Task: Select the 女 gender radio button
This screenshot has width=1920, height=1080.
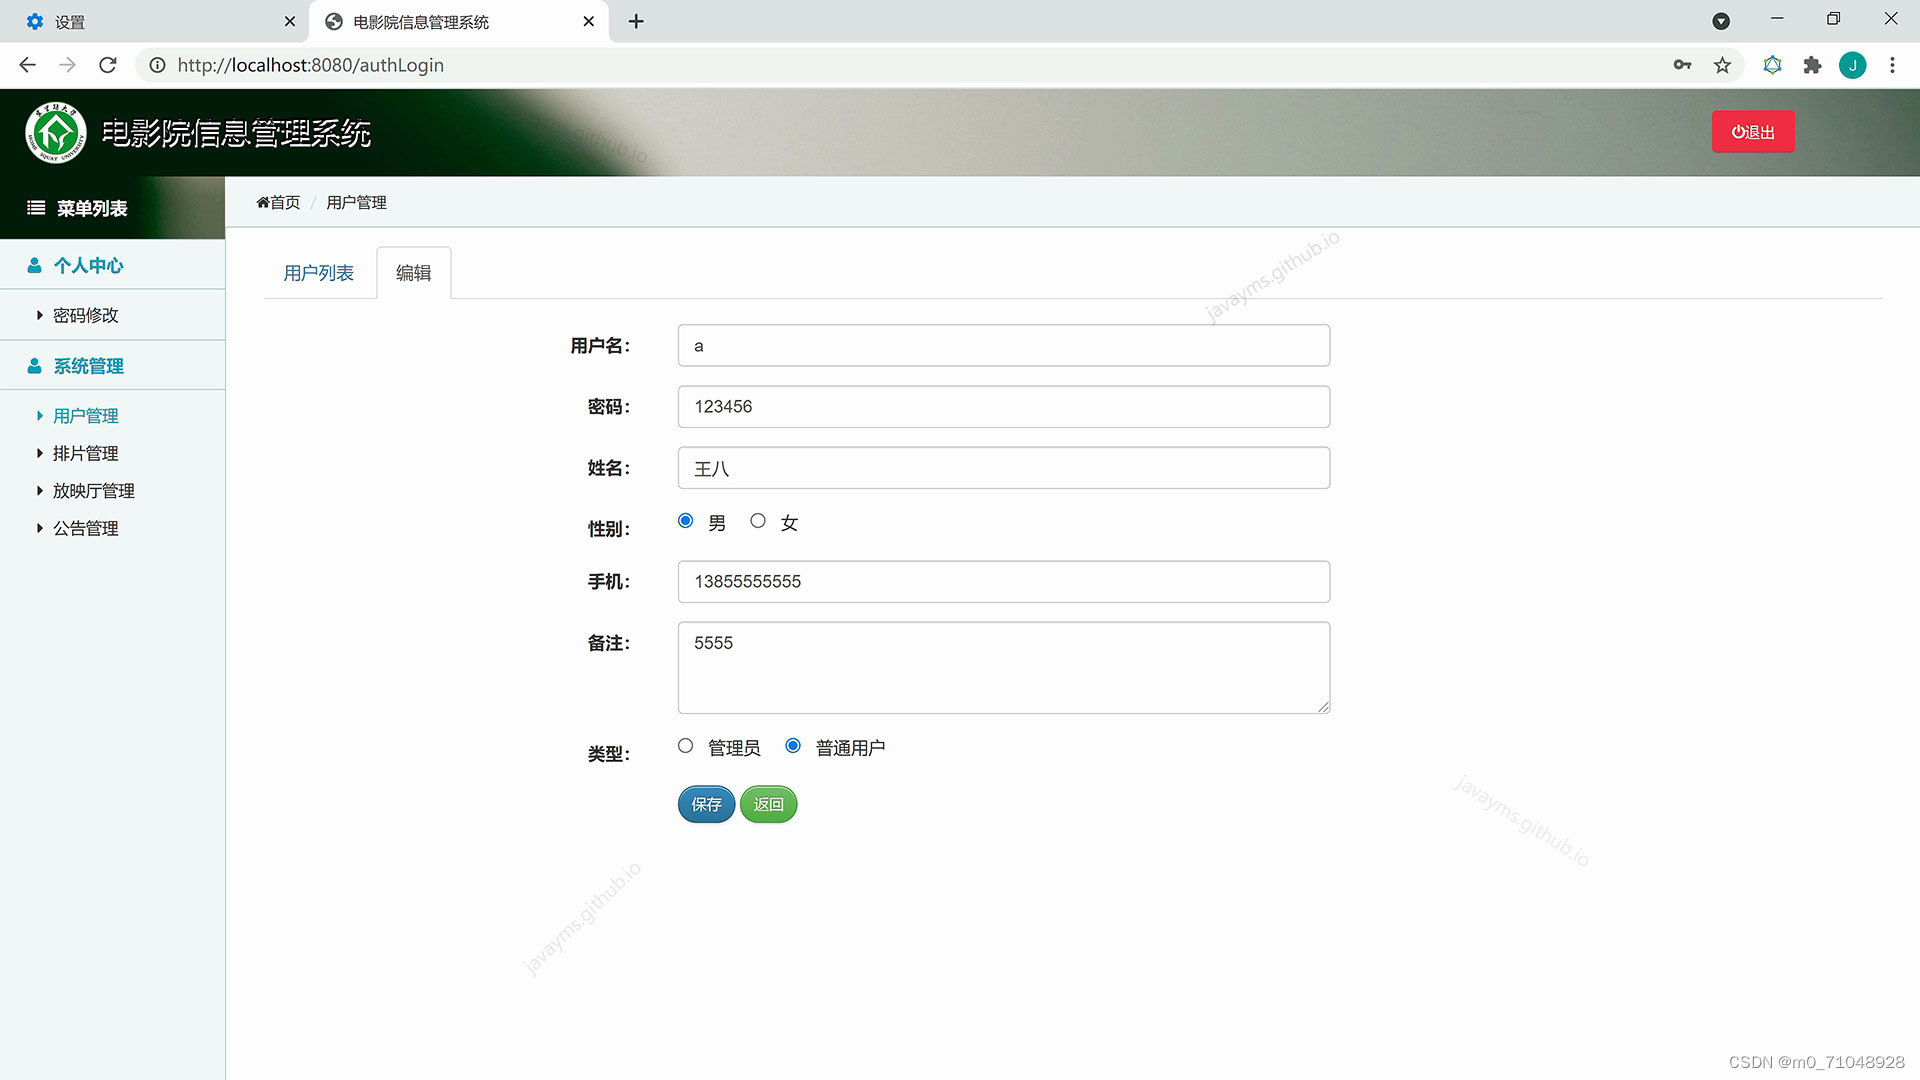Action: click(758, 521)
